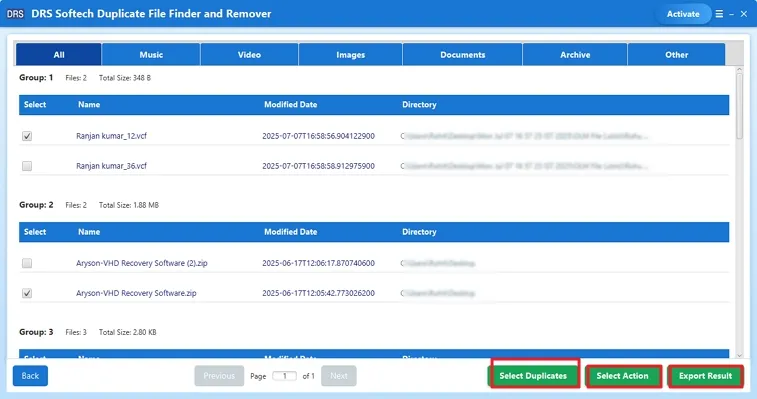Focus the page number input field

pos(284,376)
